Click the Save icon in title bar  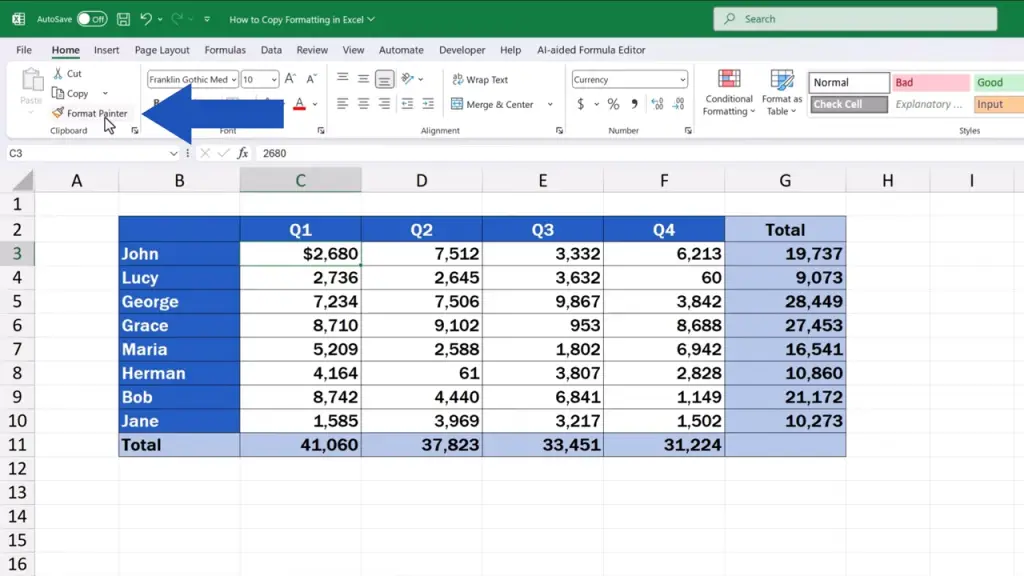(x=123, y=19)
